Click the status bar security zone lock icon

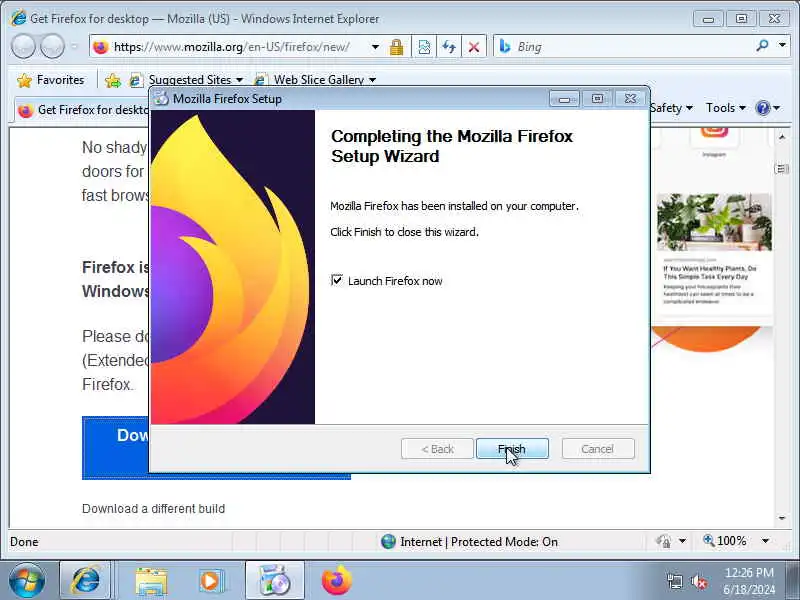pos(664,541)
